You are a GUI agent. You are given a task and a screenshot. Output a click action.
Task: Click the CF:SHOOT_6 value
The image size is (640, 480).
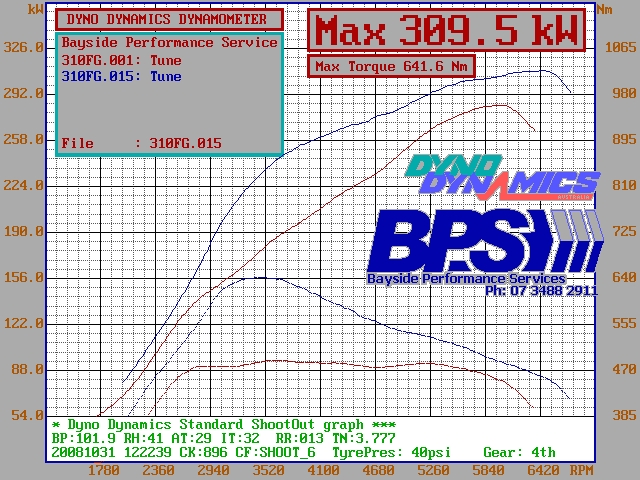pyautogui.click(x=276, y=452)
